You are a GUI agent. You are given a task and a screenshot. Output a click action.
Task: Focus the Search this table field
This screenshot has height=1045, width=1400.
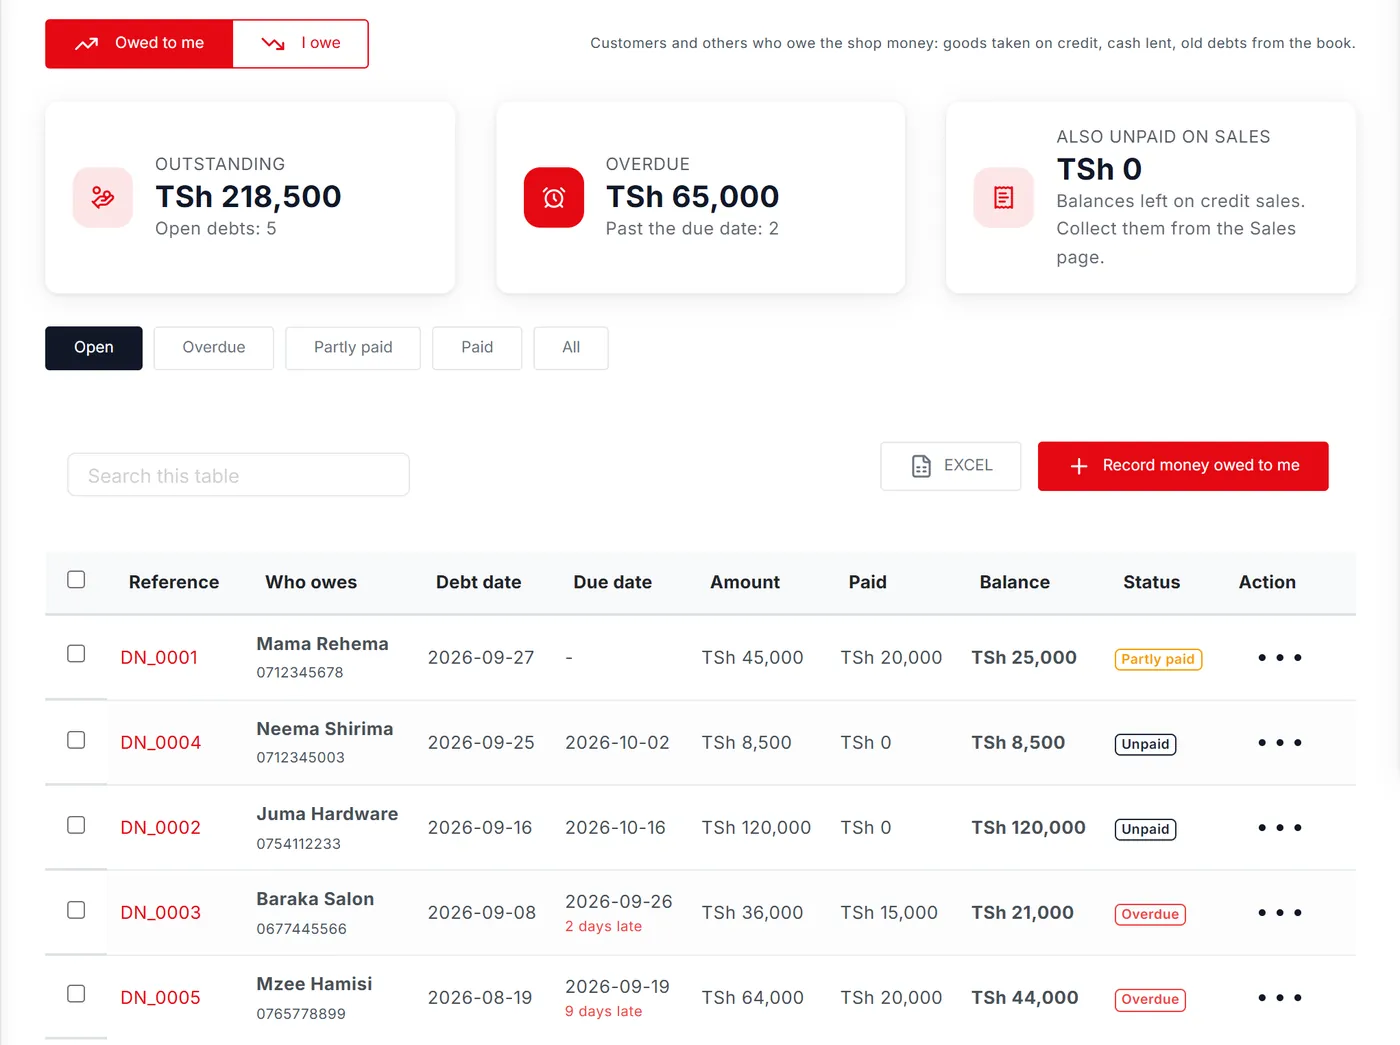tap(239, 475)
